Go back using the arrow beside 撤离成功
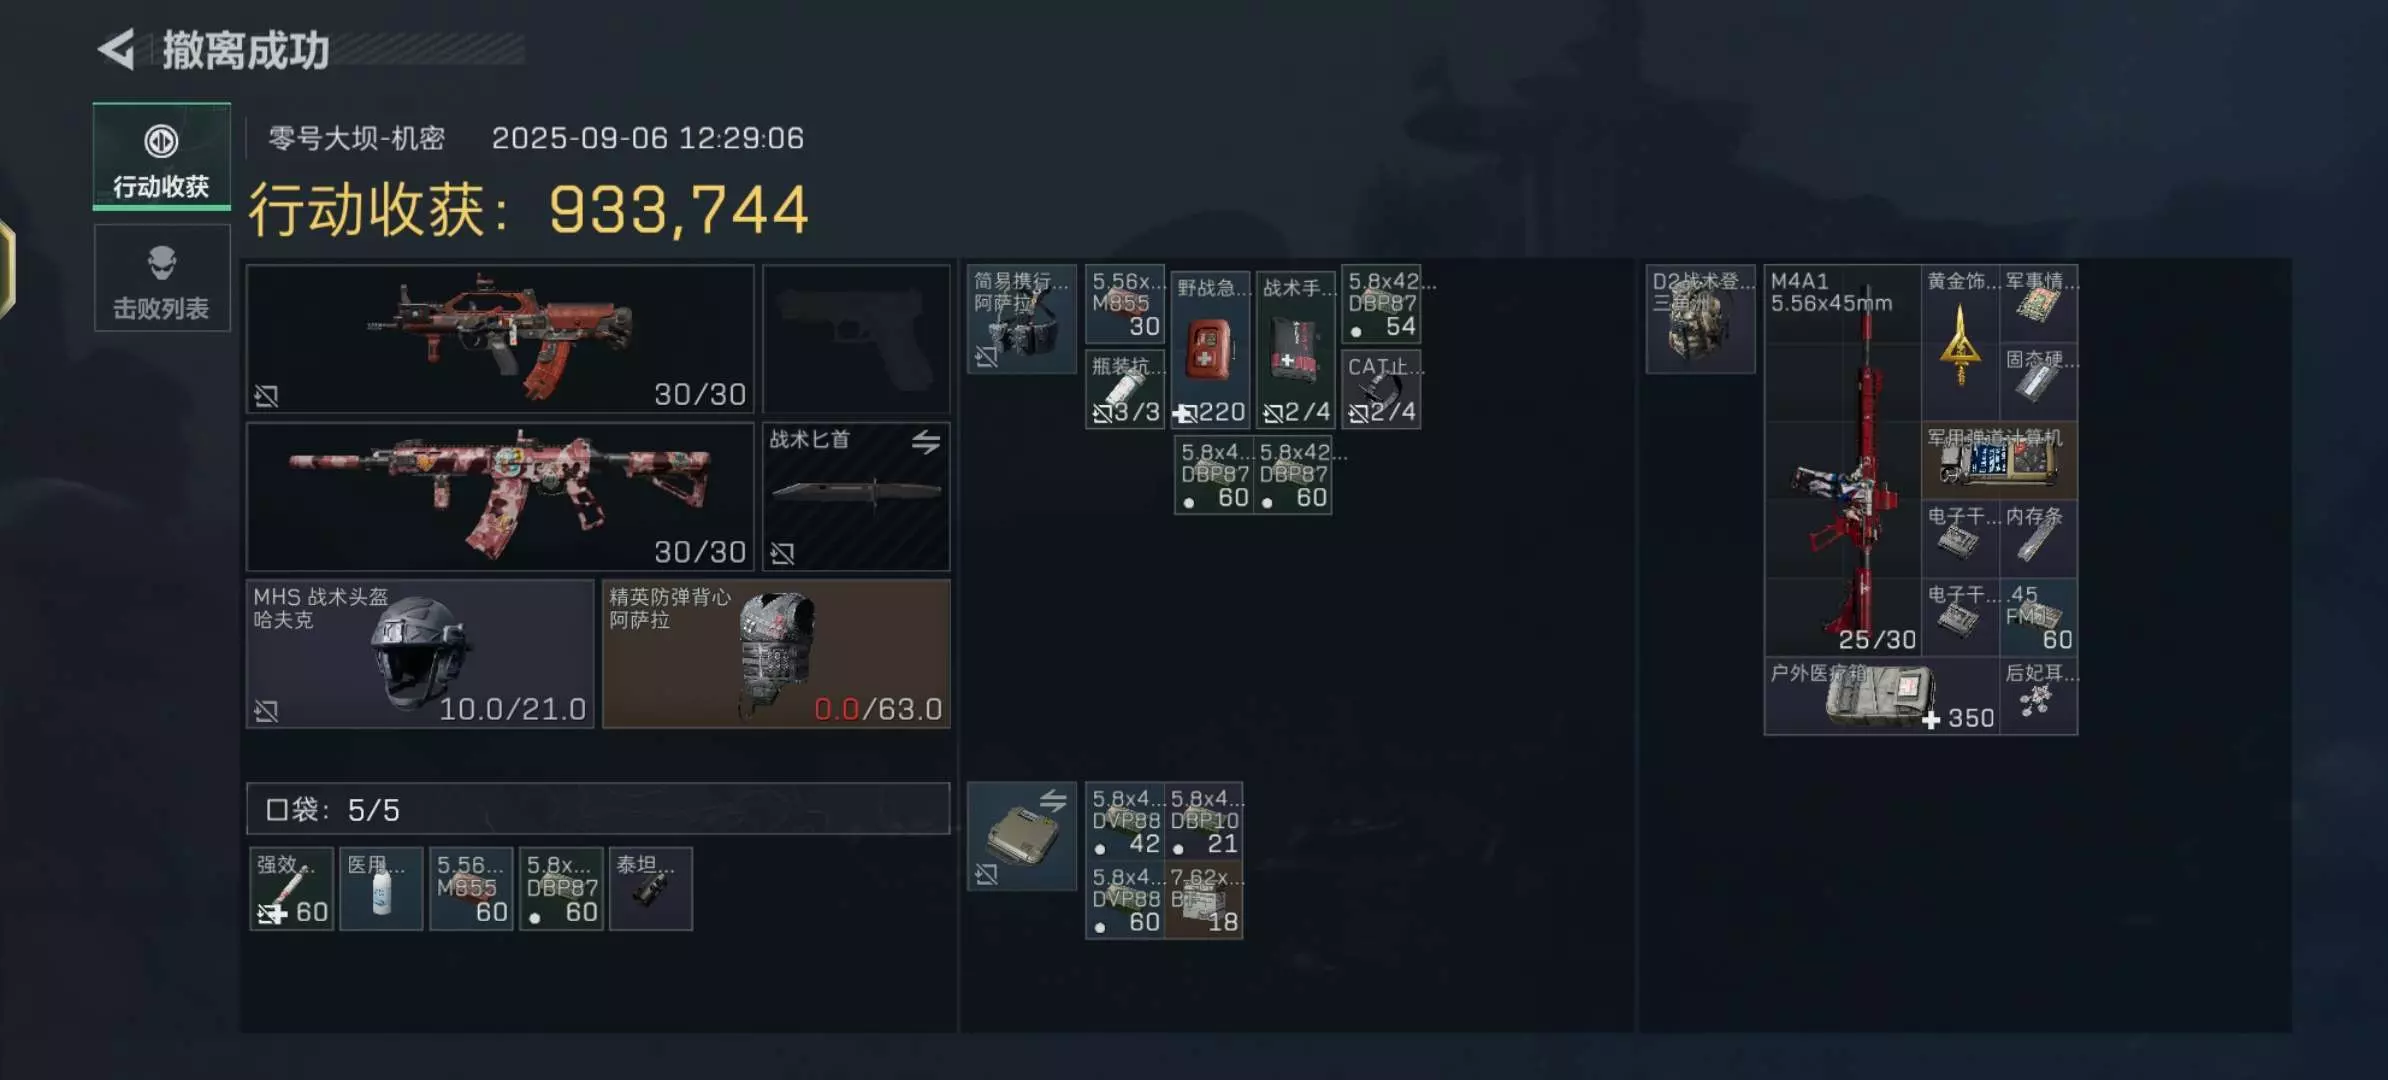This screenshot has height=1080, width=2388. point(117,49)
